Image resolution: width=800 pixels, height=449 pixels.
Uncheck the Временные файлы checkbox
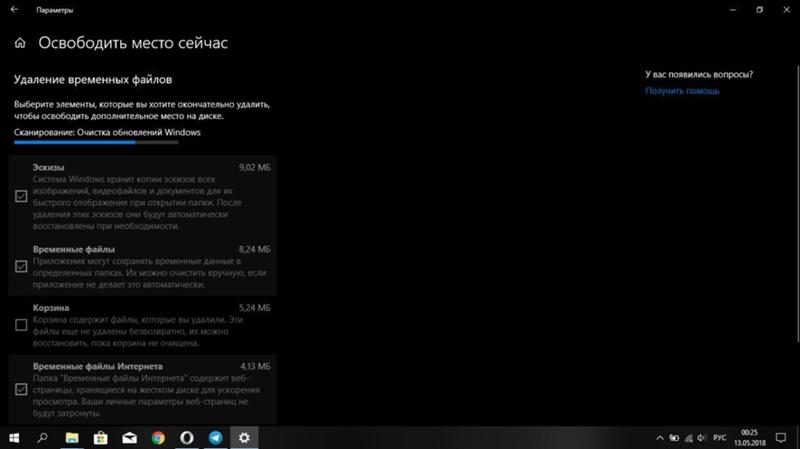pos(21,266)
